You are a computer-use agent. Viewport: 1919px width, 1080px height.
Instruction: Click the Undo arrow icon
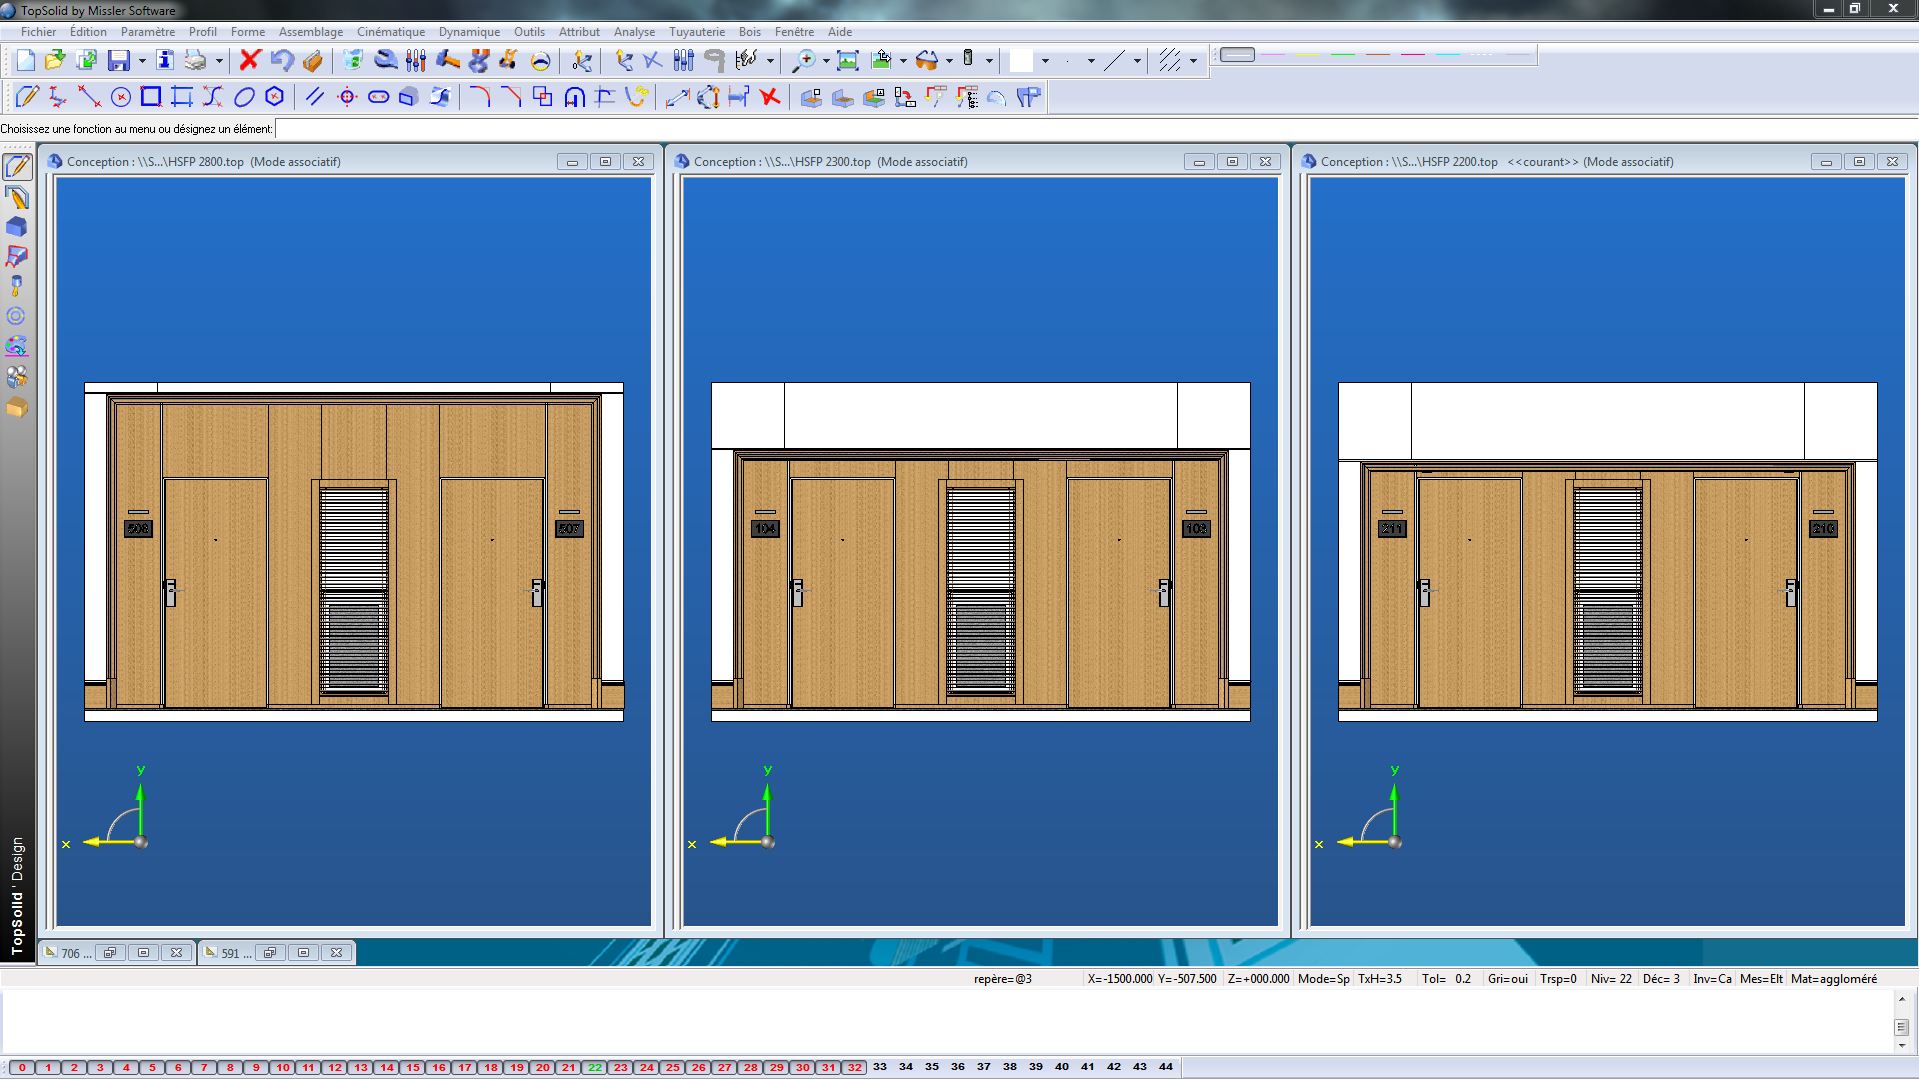(282, 60)
